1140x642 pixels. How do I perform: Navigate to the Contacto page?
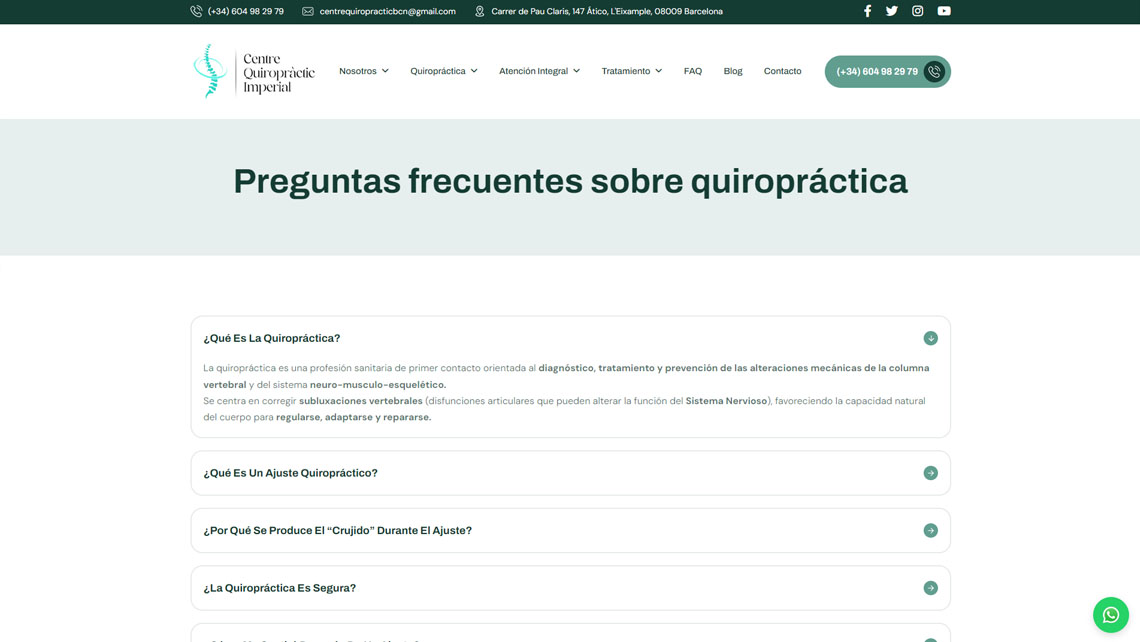pos(782,71)
